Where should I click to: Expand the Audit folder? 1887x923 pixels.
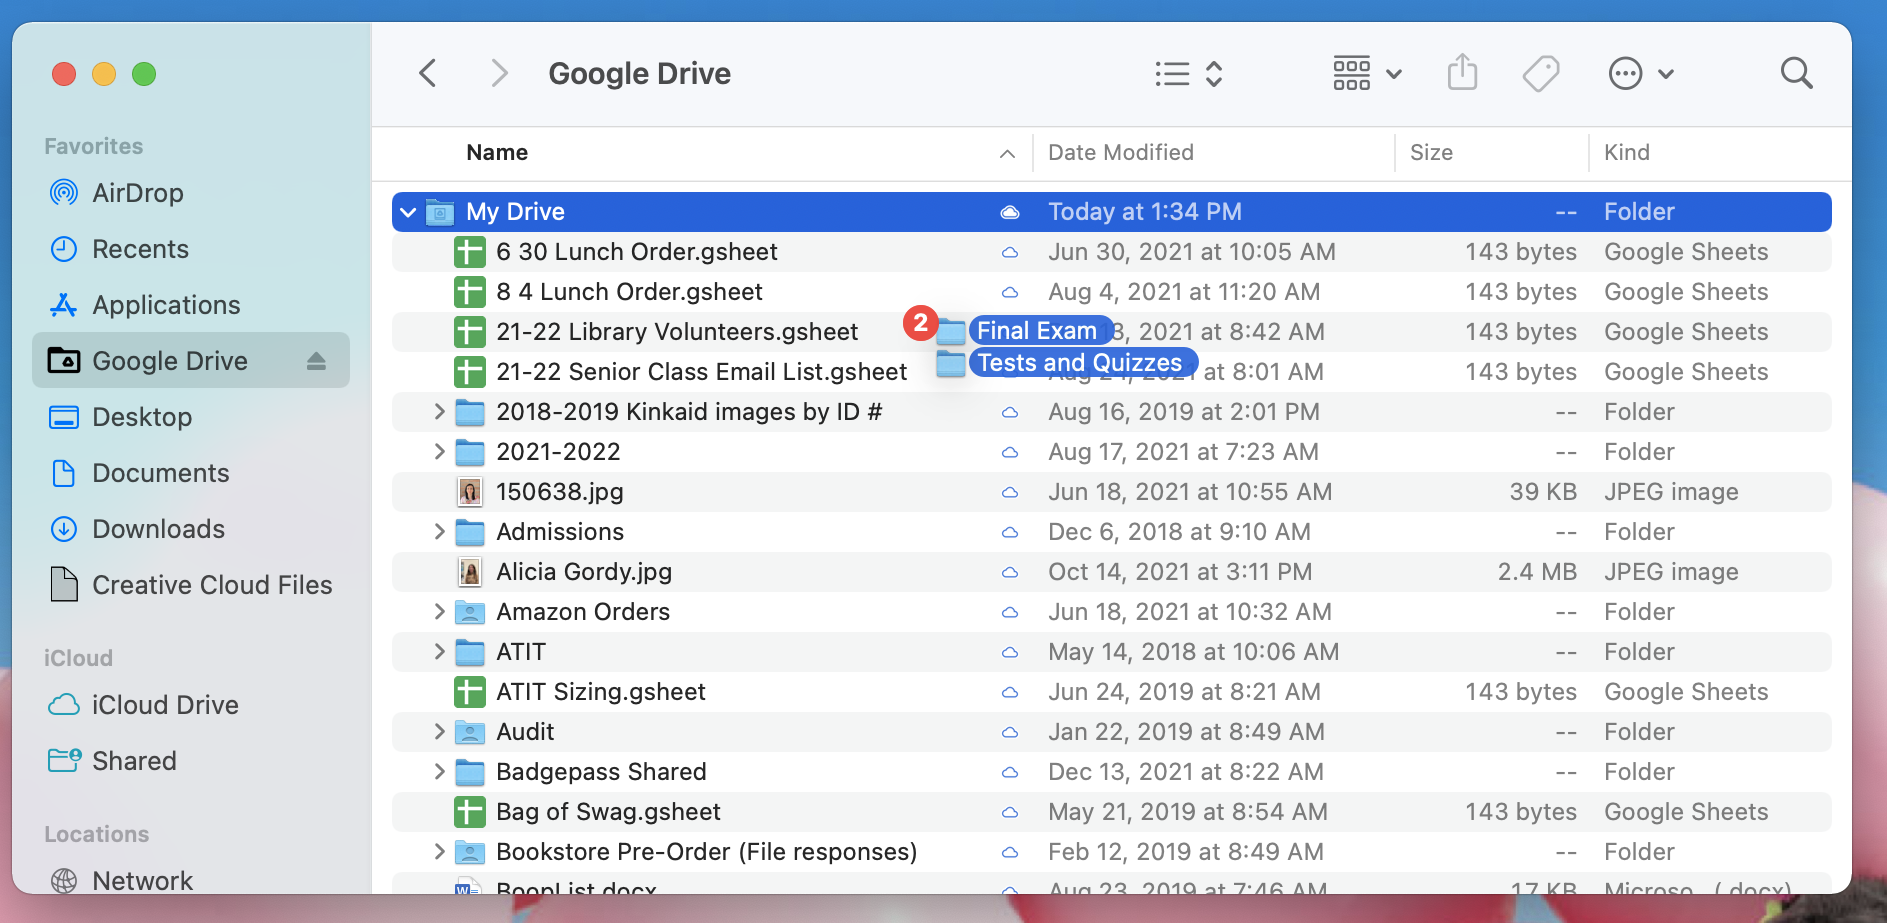click(x=439, y=731)
